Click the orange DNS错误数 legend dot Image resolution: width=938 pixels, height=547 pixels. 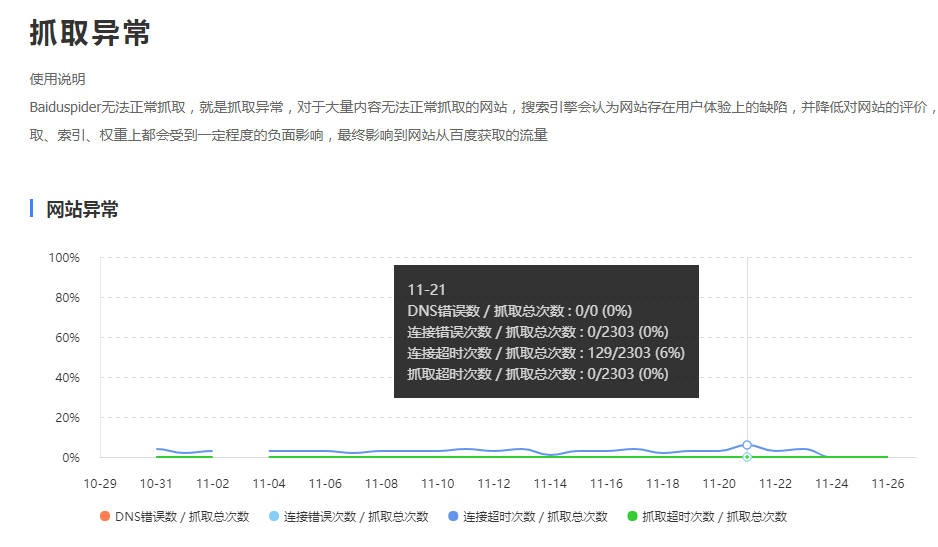point(104,517)
